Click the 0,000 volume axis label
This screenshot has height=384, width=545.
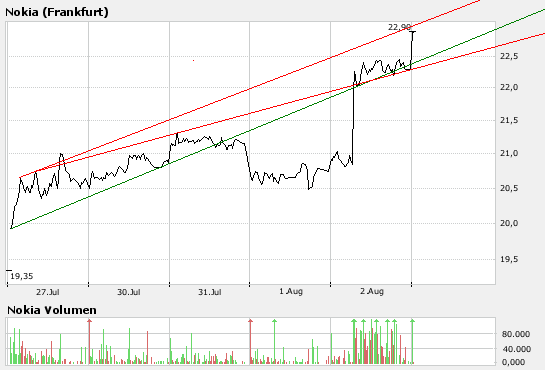pos(513,362)
